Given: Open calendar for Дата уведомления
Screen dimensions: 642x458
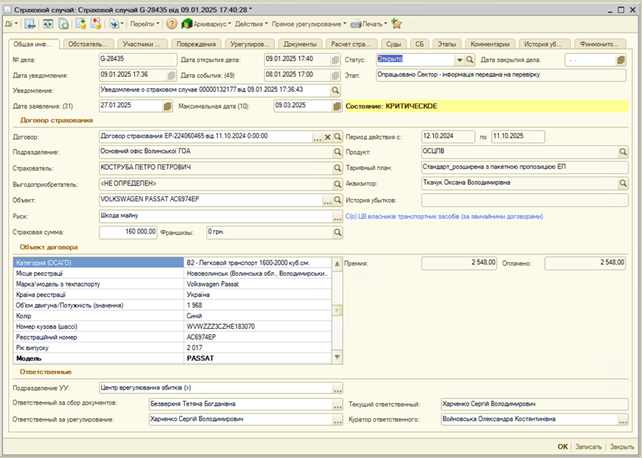Looking at the screenshot, I should click(171, 75).
